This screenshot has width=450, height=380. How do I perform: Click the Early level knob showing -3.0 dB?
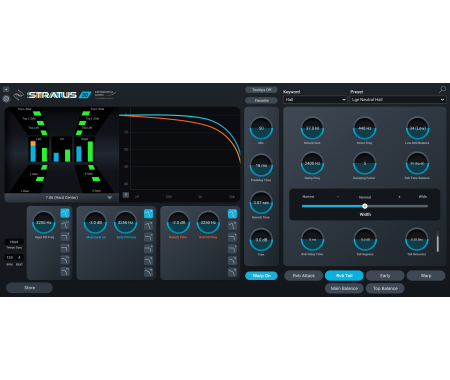(x=95, y=222)
